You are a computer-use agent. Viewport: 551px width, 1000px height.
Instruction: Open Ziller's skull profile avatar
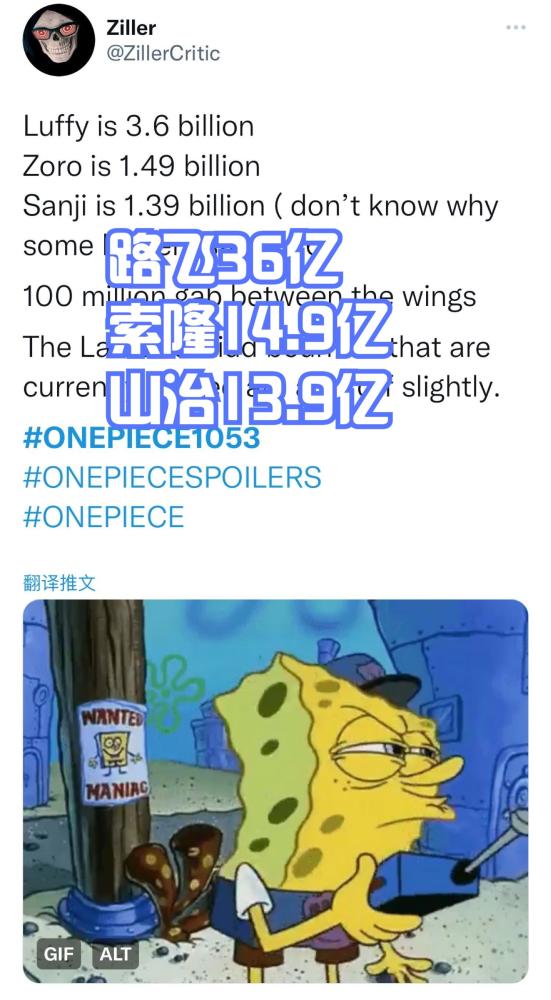[x=59, y=40]
